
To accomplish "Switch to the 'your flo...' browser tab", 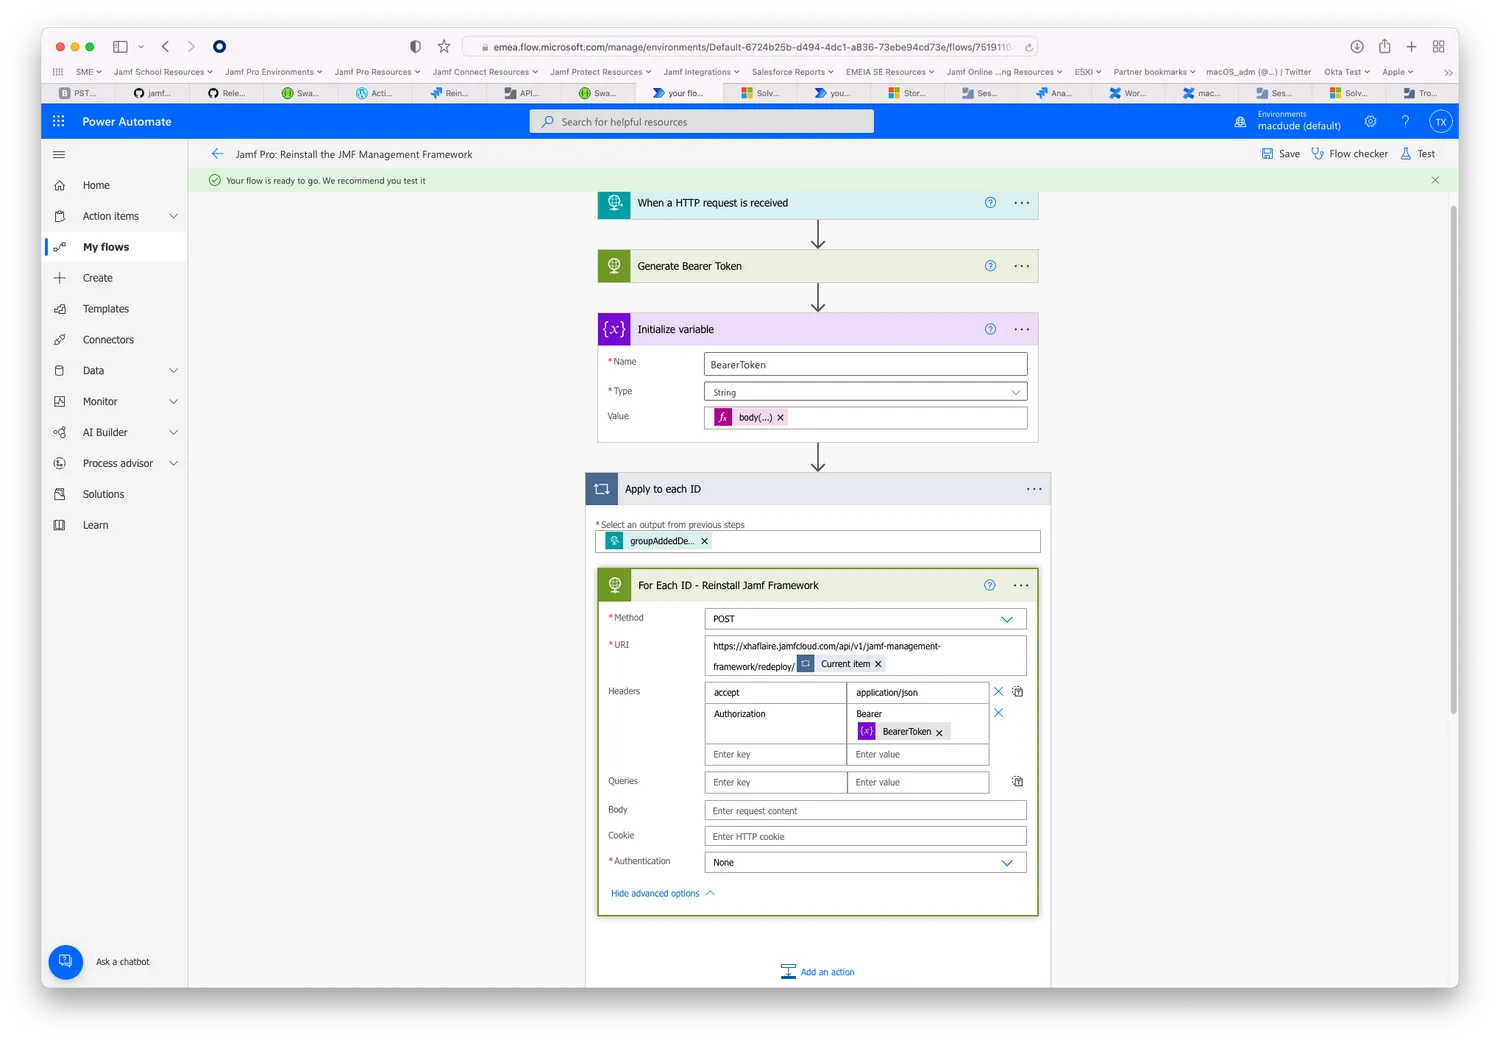I will pyautogui.click(x=679, y=92).
